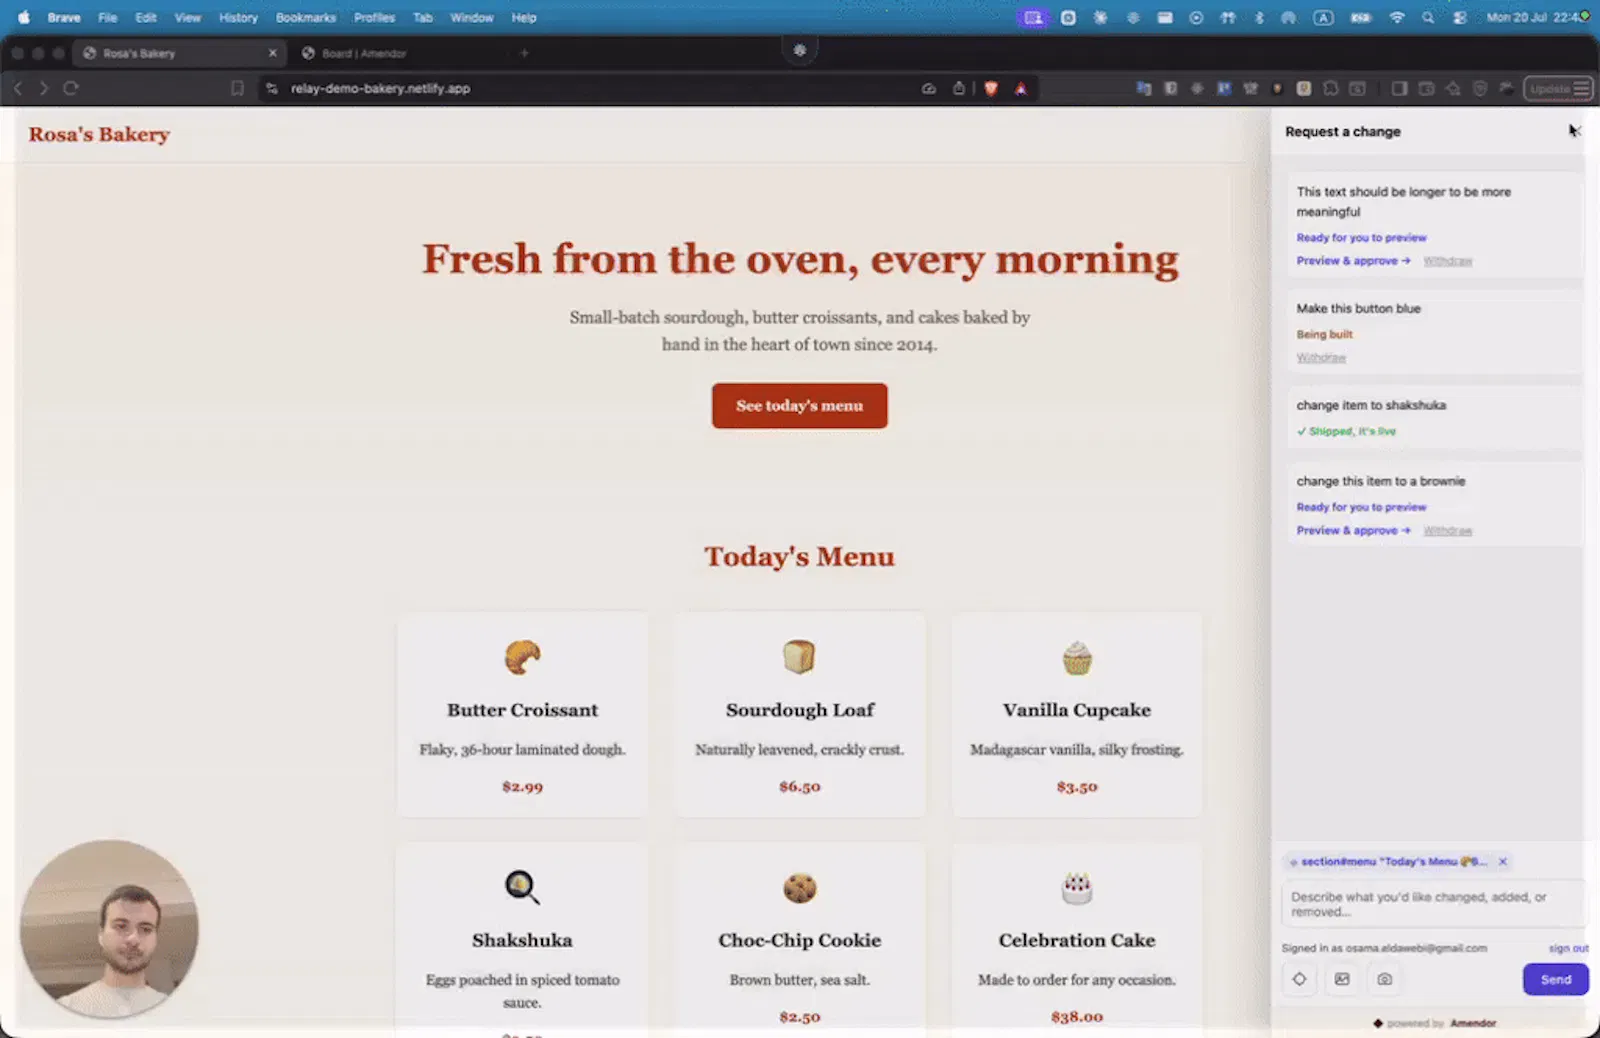Screen dimensions: 1600x1038
Task: Click See today's menu button
Action: coord(799,406)
